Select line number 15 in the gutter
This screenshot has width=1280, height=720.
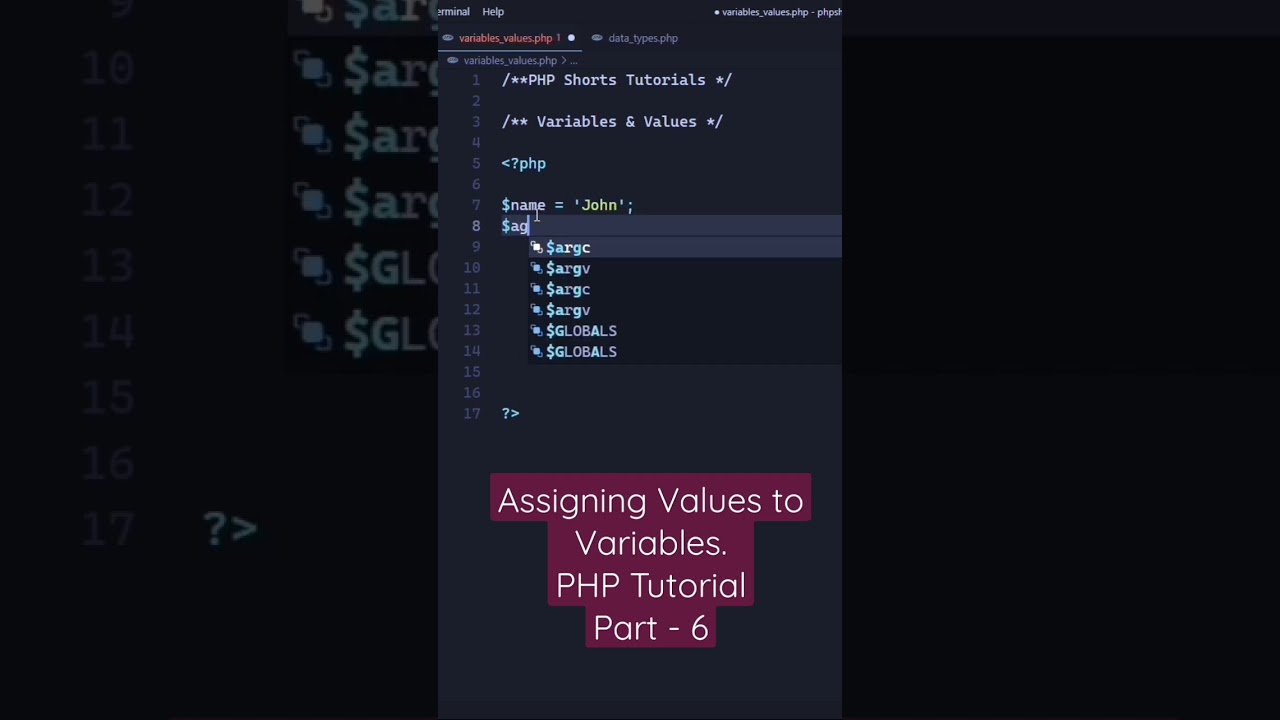pos(472,372)
